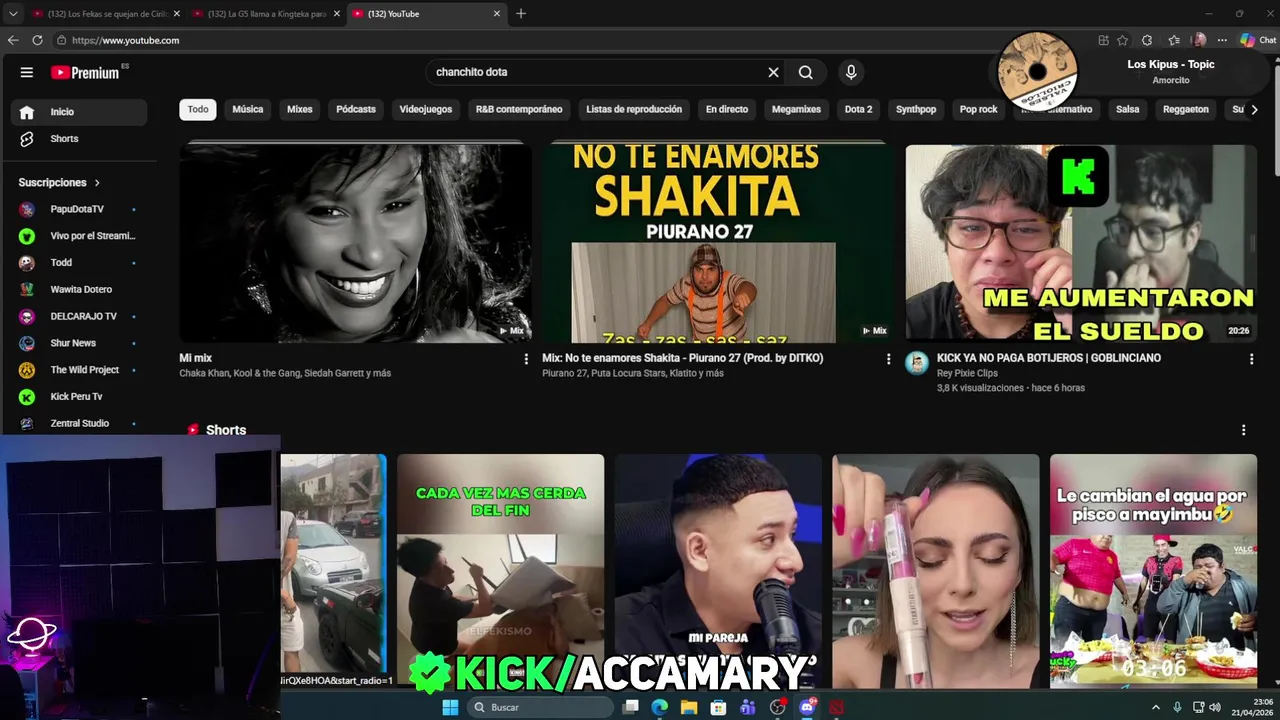
Task: Select the Pop rock chip
Action: pyautogui.click(x=979, y=109)
